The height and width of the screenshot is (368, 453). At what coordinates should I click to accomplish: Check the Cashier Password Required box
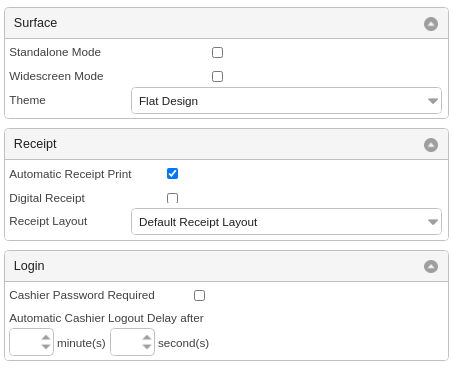199,295
